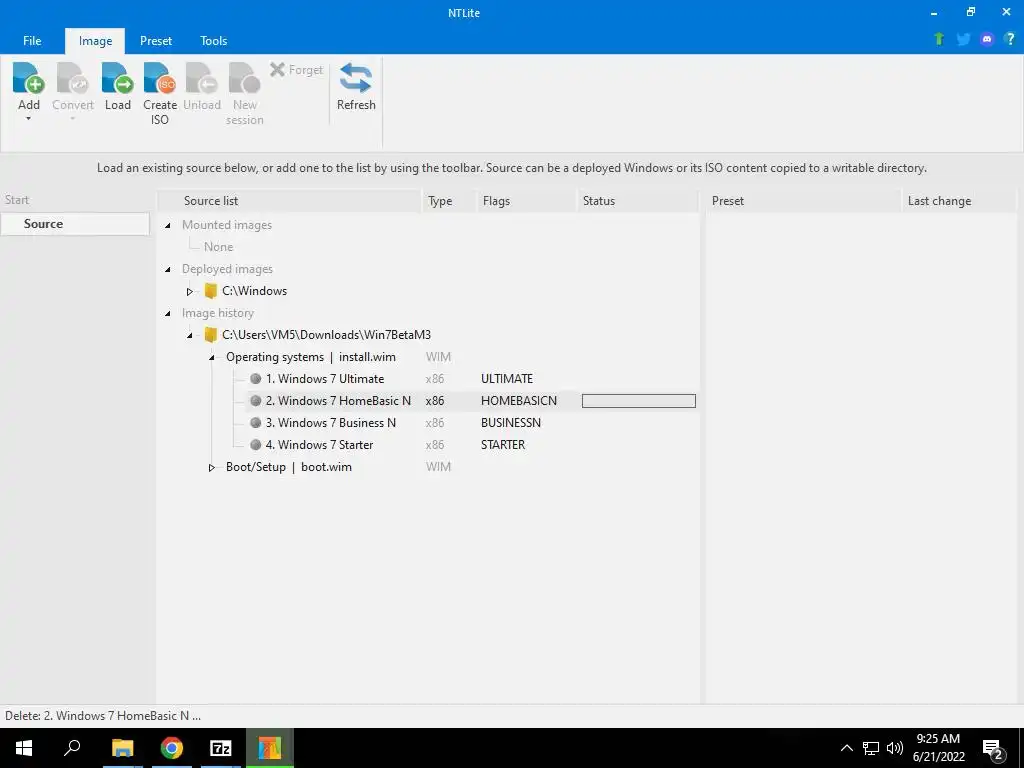Click the STARTER flag text
Image resolution: width=1024 pixels, height=768 pixels.
503,445
